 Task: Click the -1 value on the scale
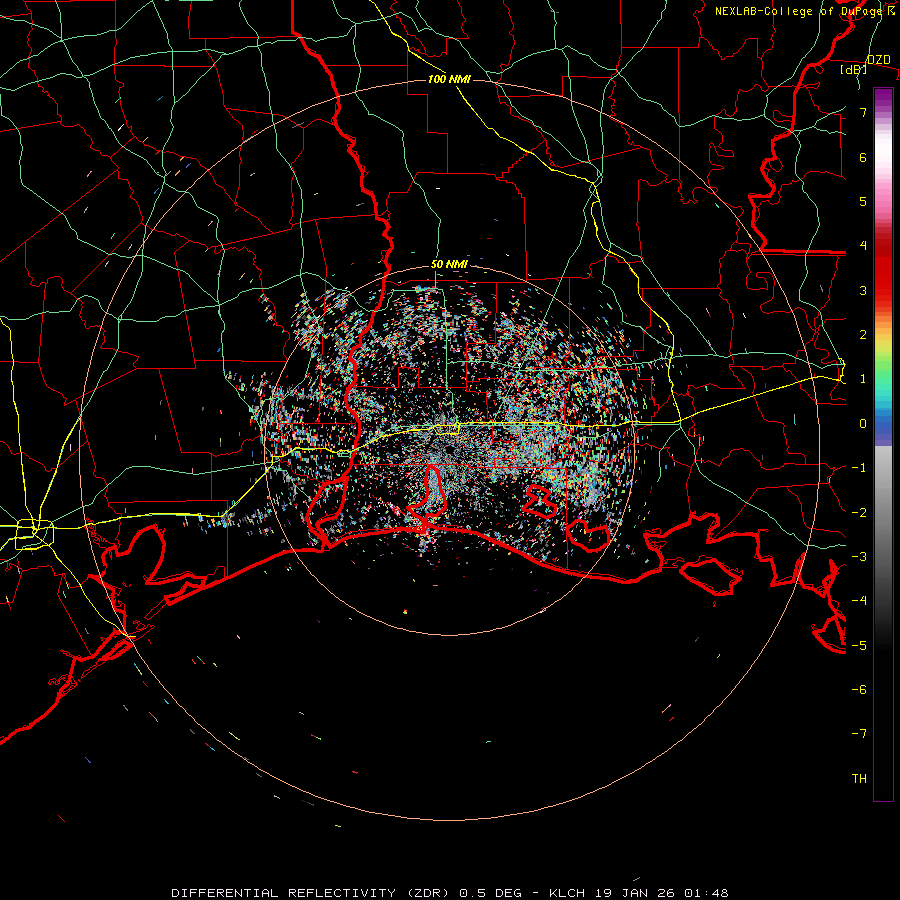point(859,468)
